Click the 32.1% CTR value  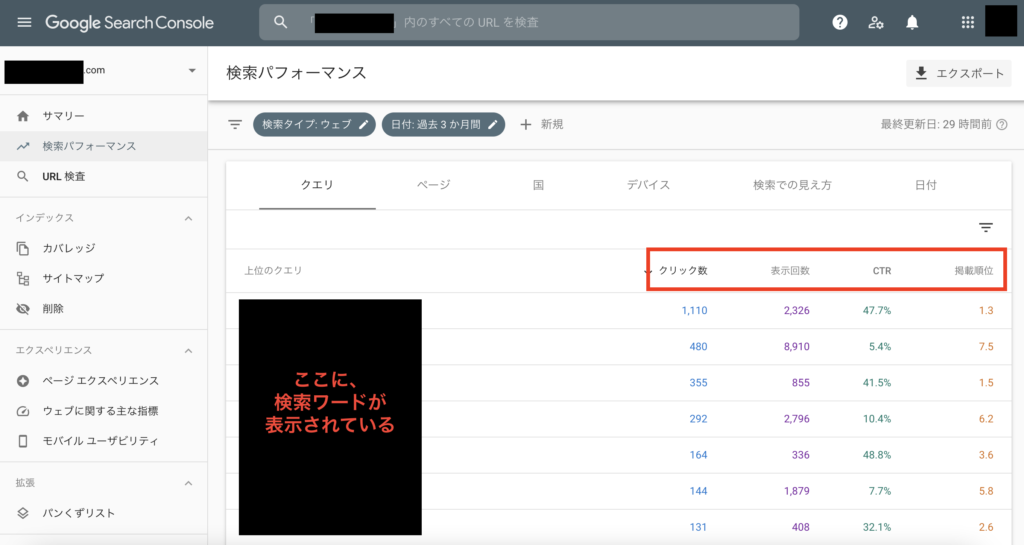(x=876, y=527)
